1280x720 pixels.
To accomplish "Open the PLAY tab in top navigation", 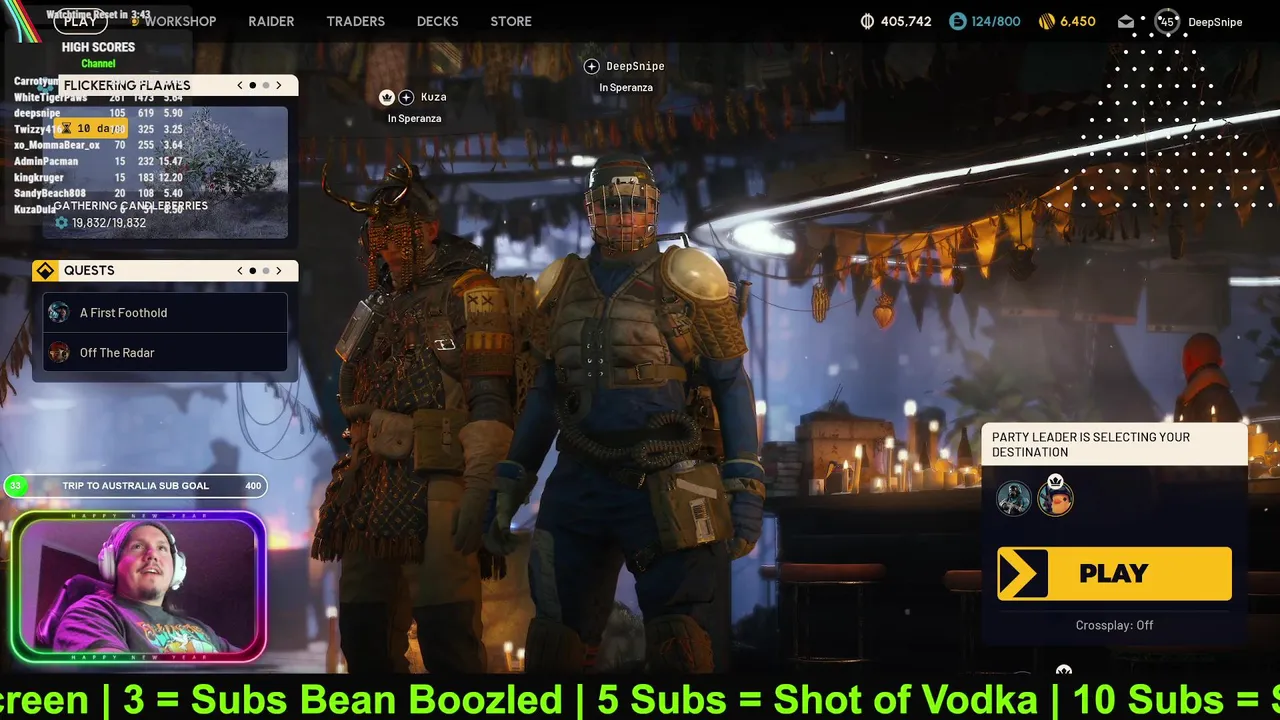I will 80,21.
